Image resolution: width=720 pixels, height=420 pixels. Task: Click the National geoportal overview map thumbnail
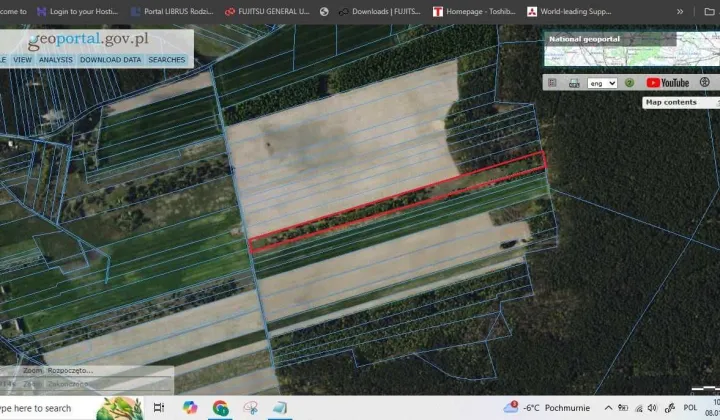tap(632, 50)
